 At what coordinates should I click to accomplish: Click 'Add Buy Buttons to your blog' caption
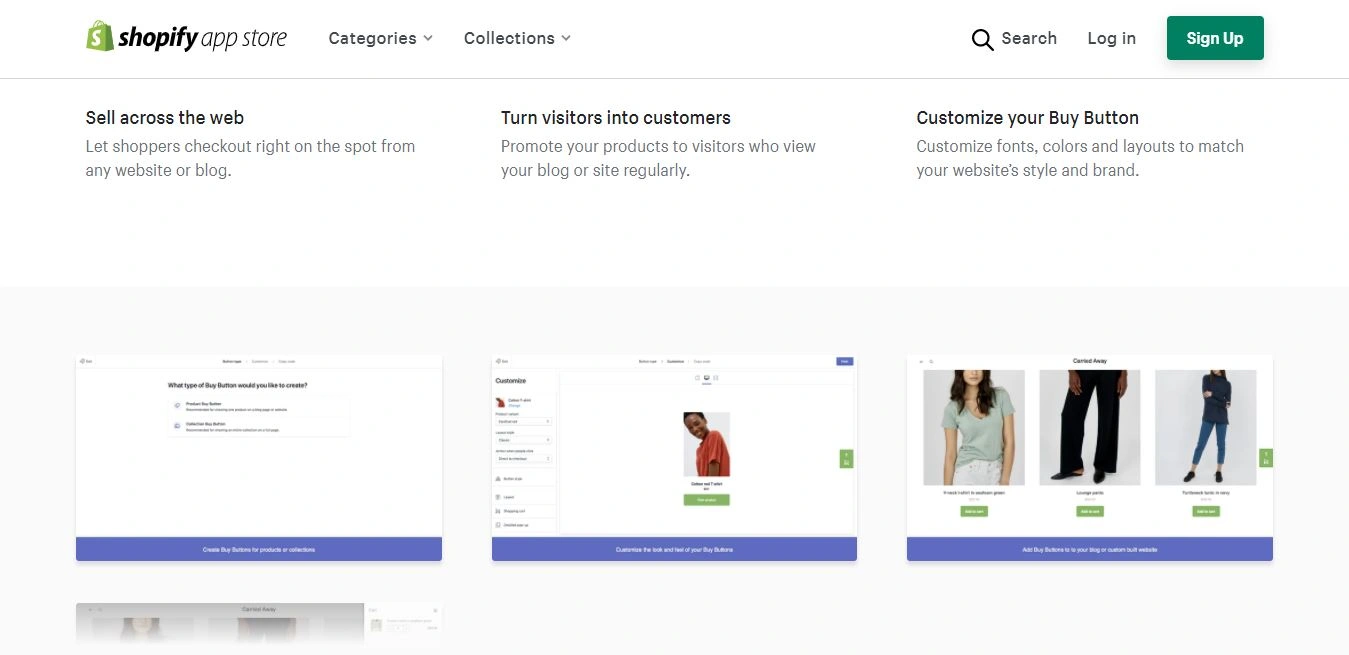[x=1090, y=549]
